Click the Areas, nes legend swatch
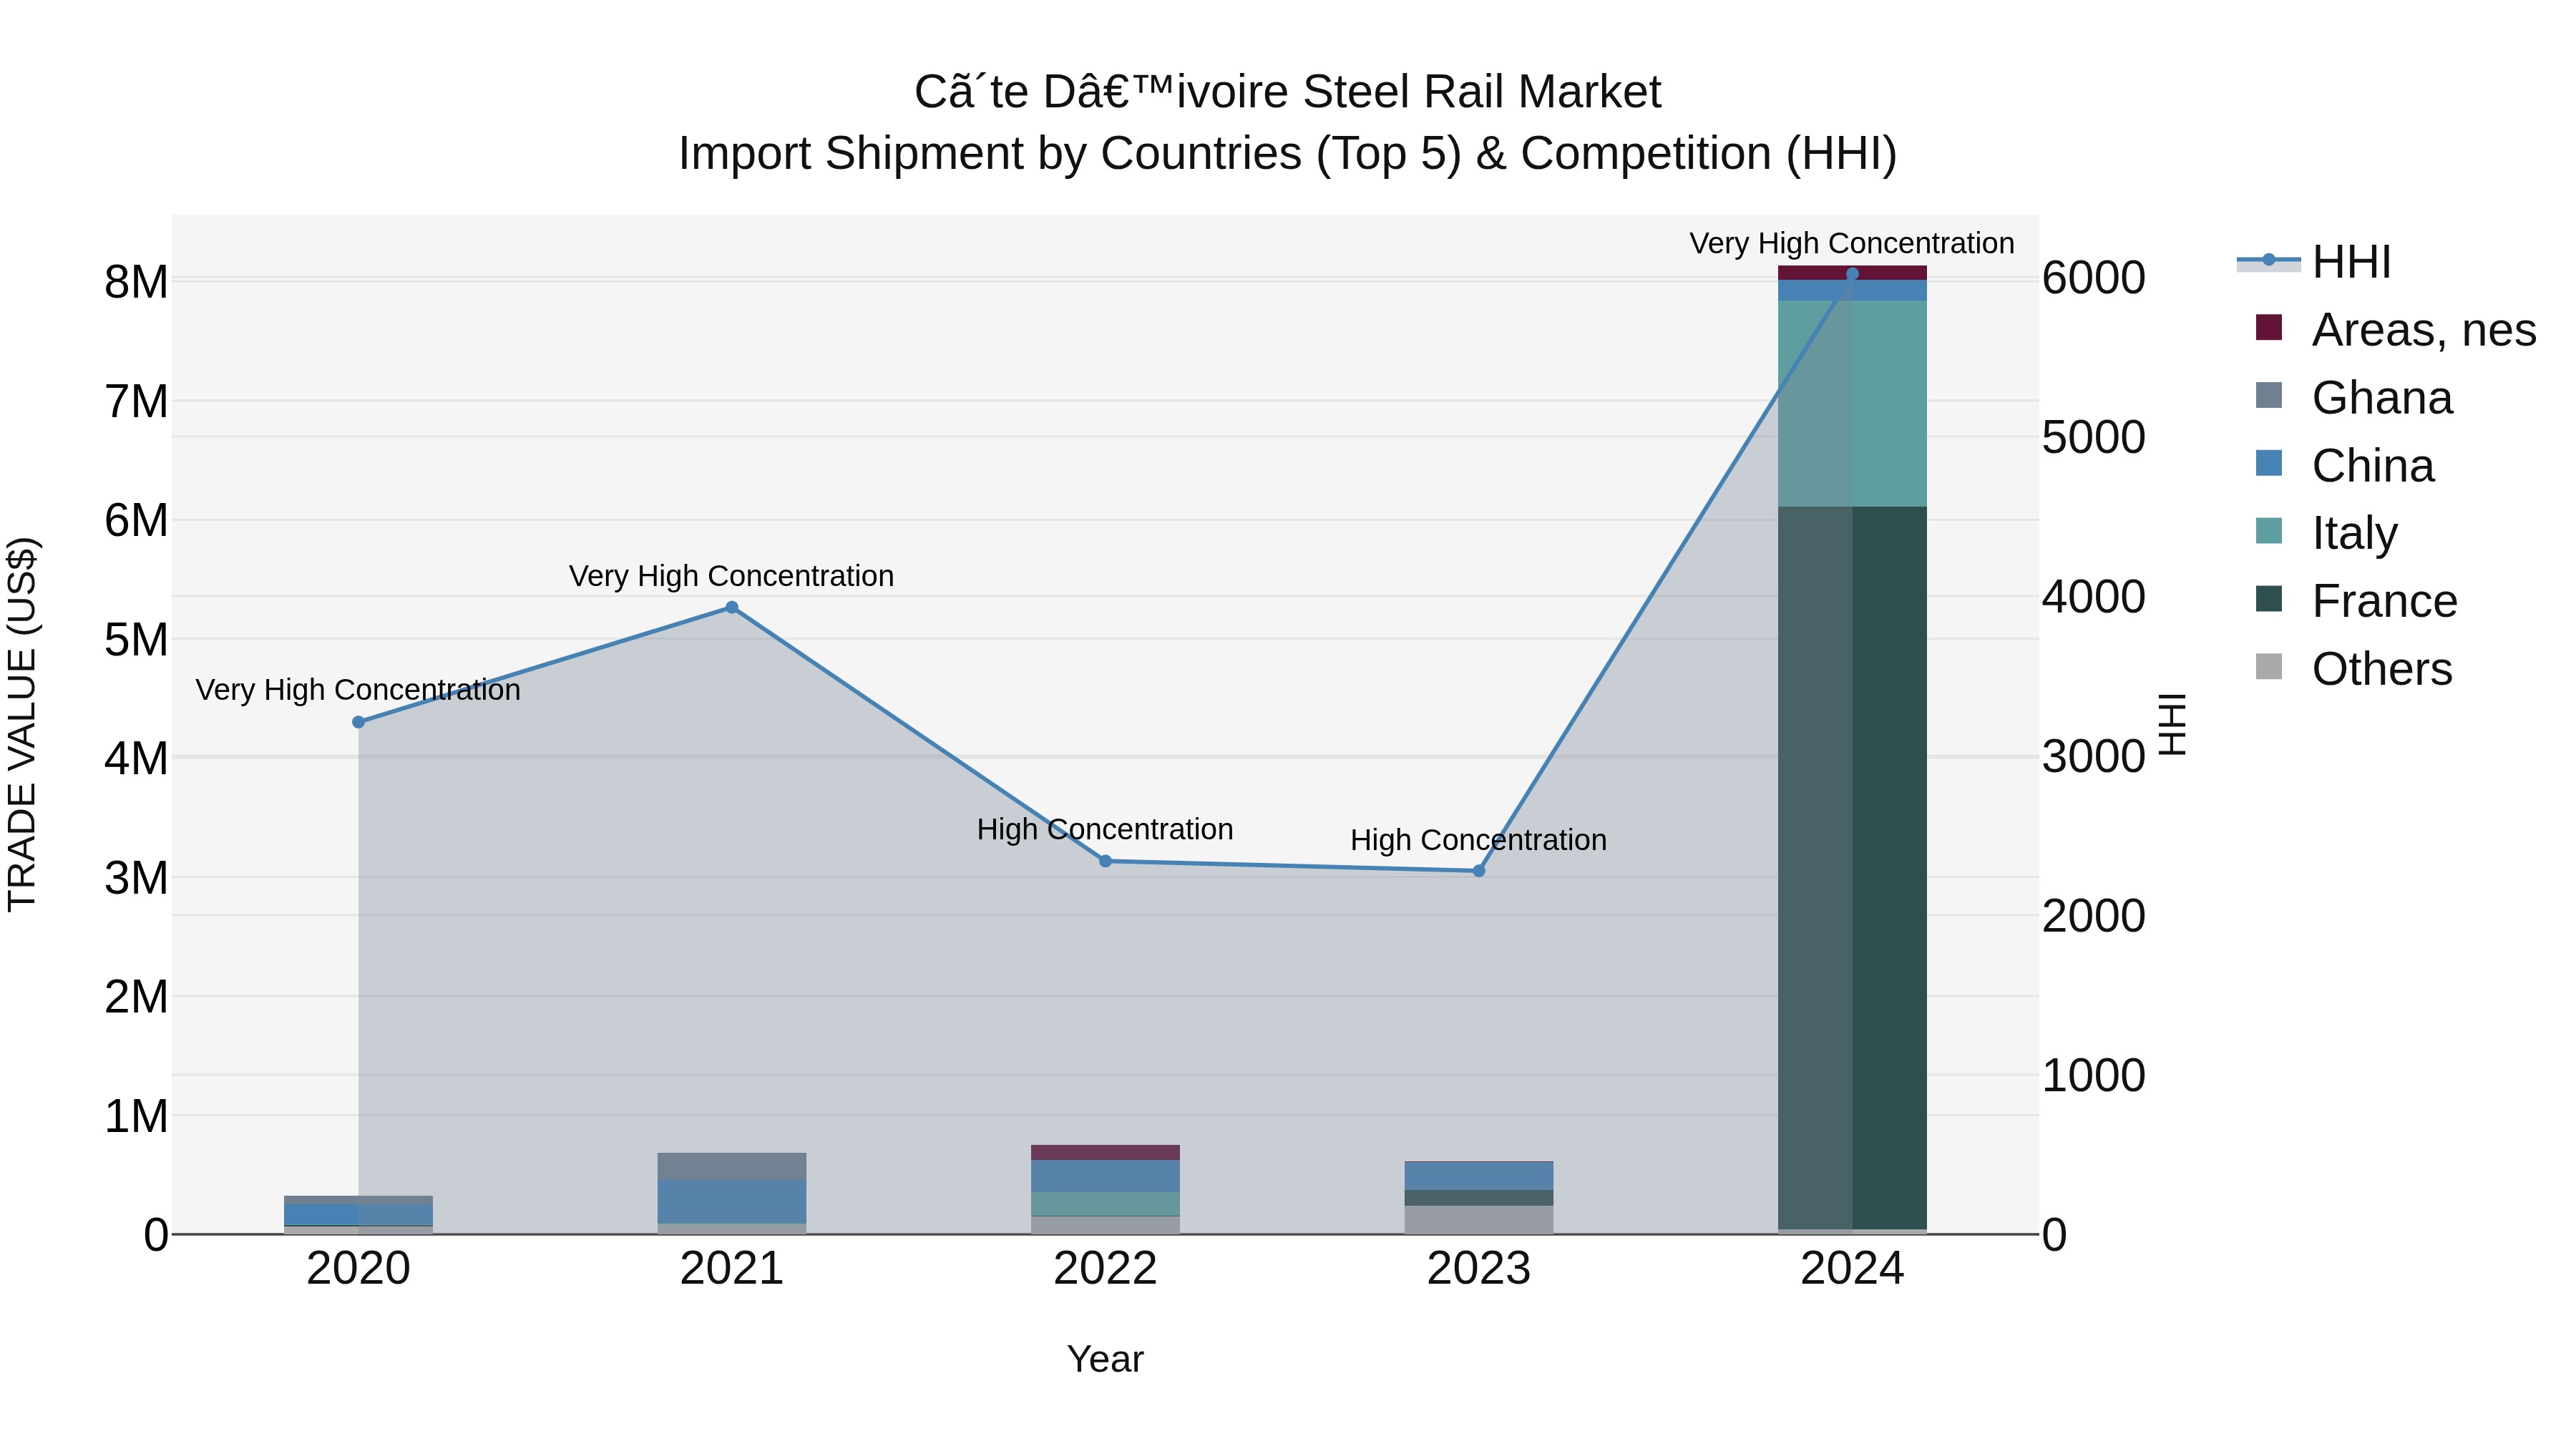Viewport: 2576px width, 1449px height. coord(2269,328)
